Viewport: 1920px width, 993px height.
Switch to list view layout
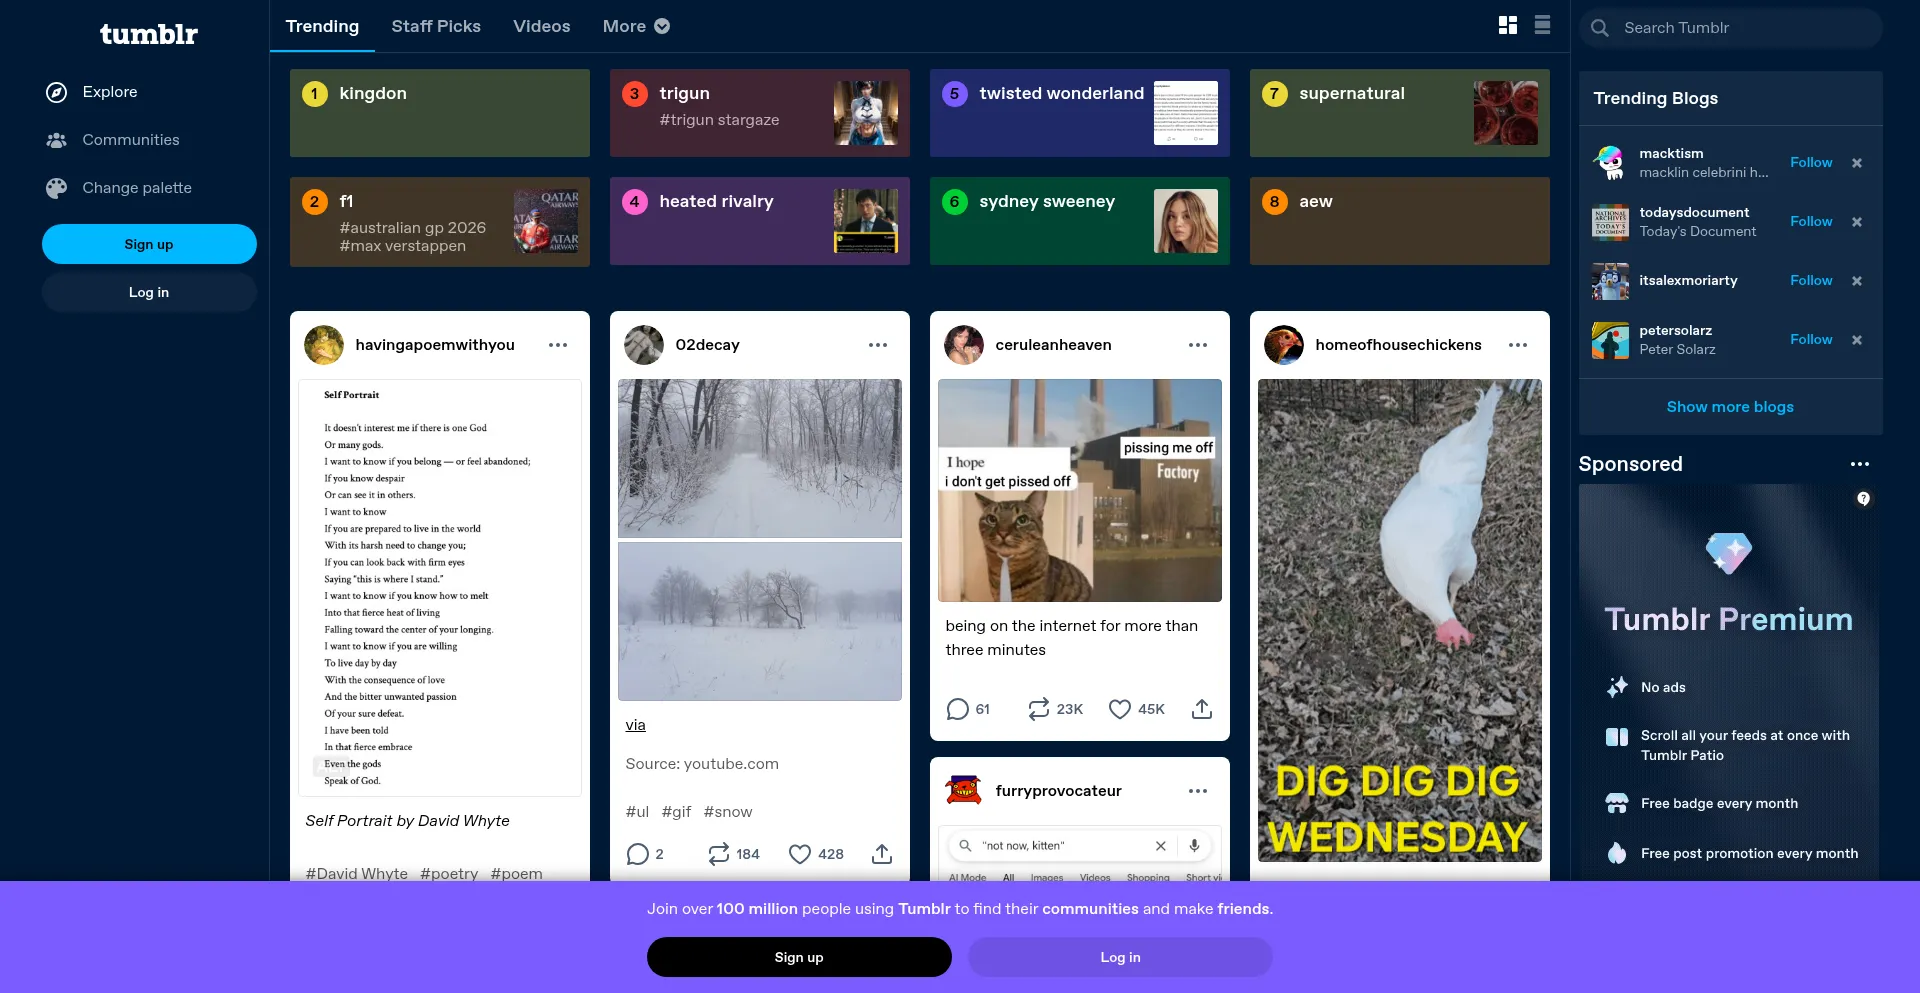[x=1543, y=25]
